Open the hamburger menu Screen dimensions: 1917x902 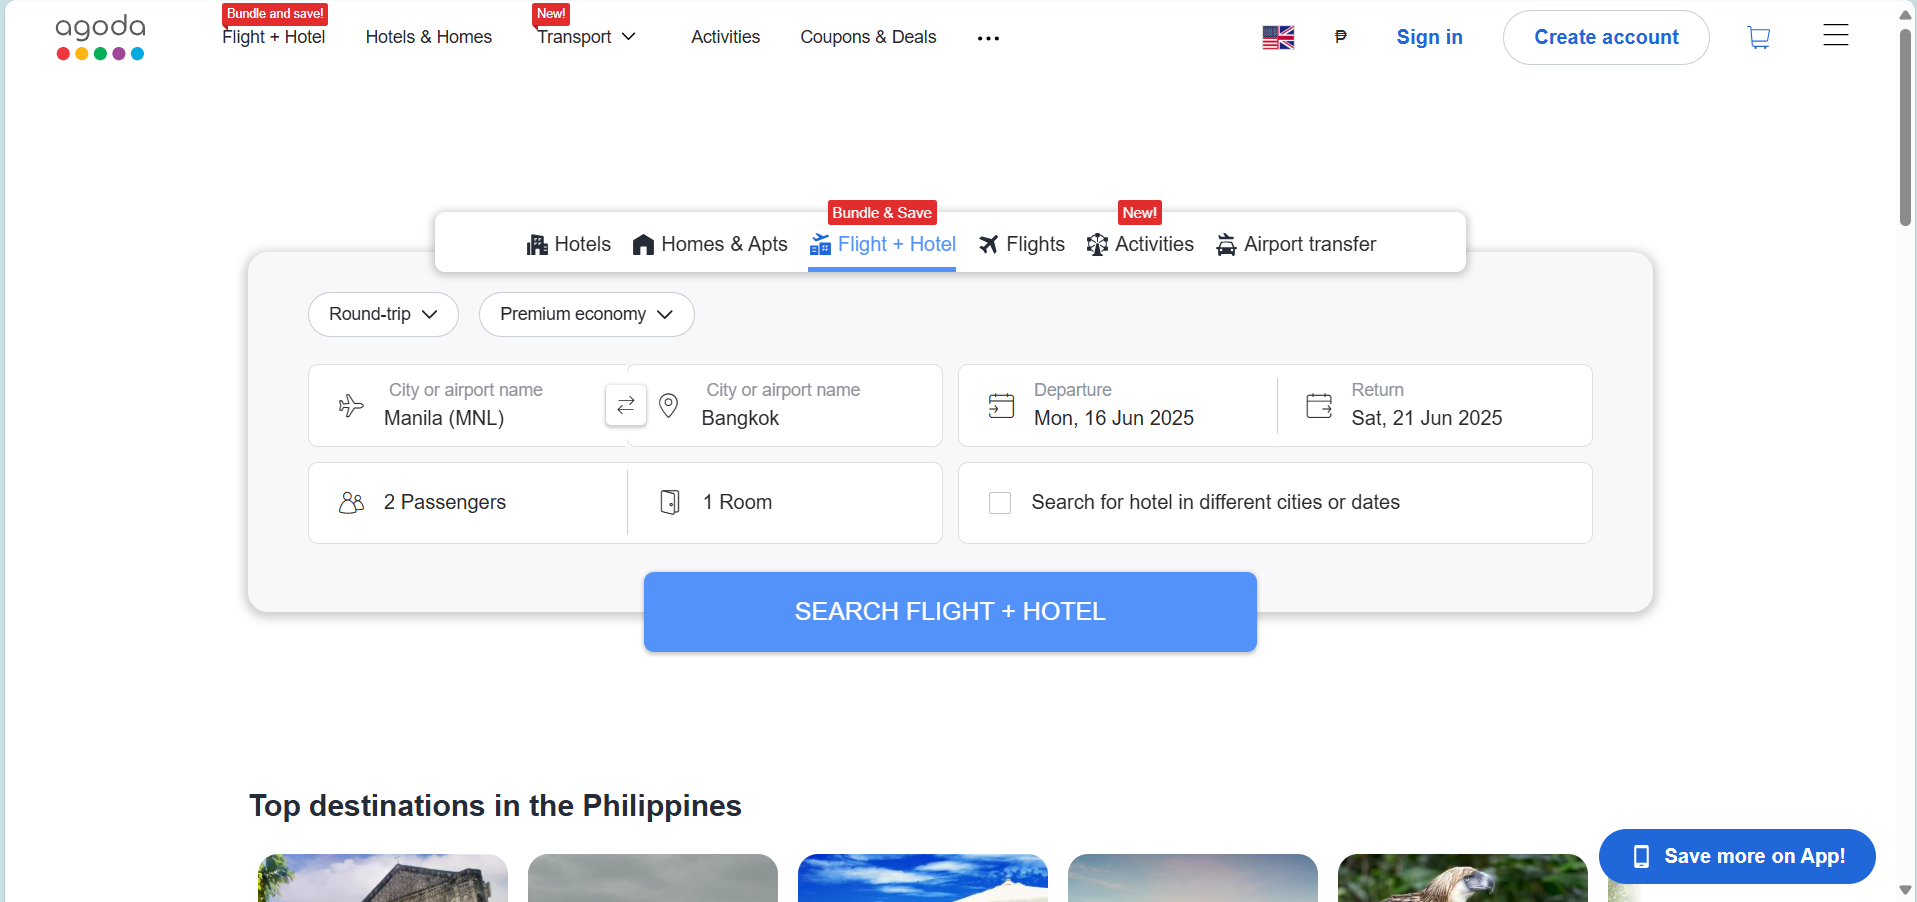[1836, 36]
